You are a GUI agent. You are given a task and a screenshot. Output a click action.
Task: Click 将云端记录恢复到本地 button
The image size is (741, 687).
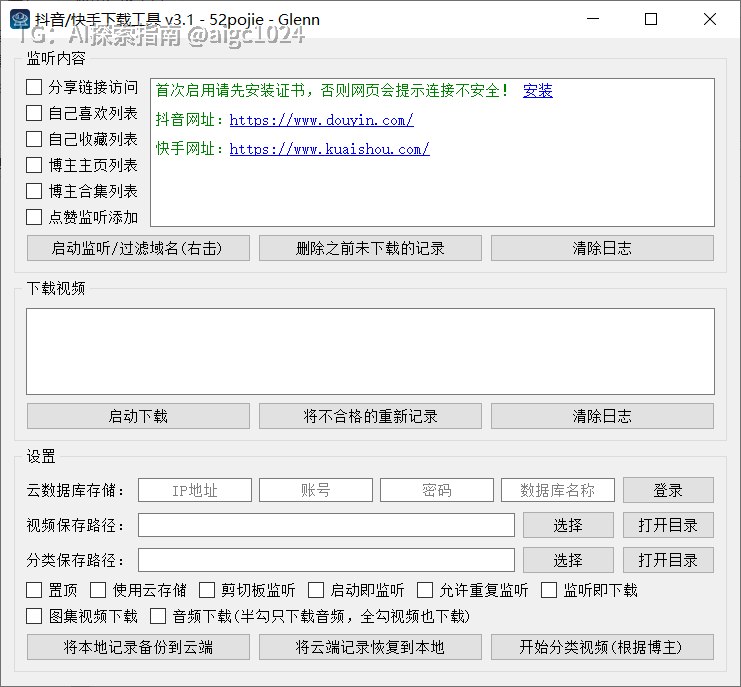click(370, 647)
